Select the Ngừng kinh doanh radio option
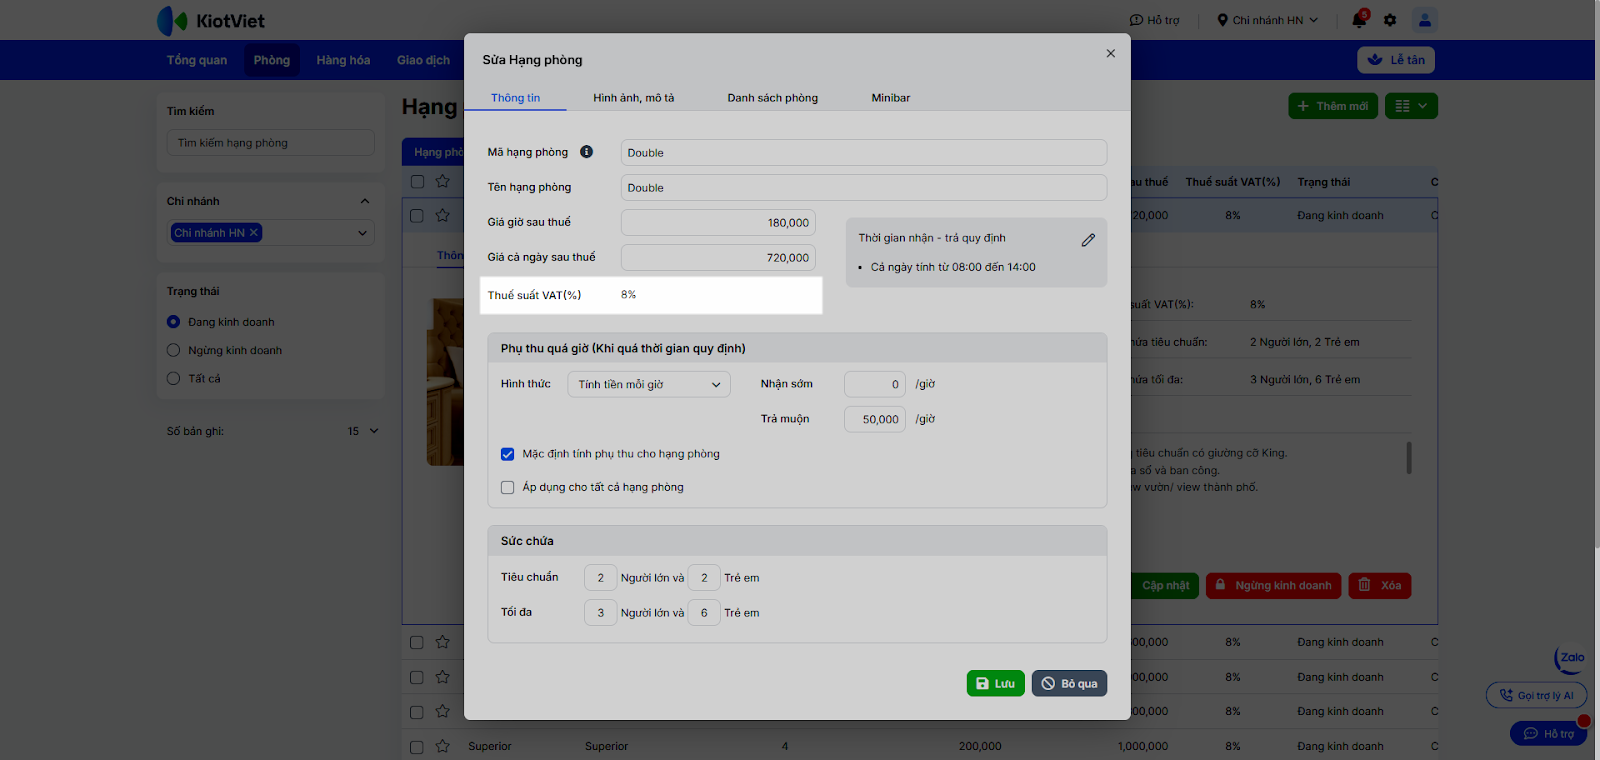This screenshot has height=760, width=1600. click(174, 350)
